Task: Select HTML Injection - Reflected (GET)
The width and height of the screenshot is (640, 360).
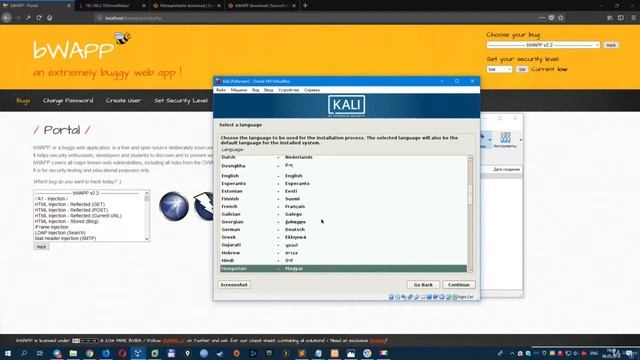Action: point(70,204)
